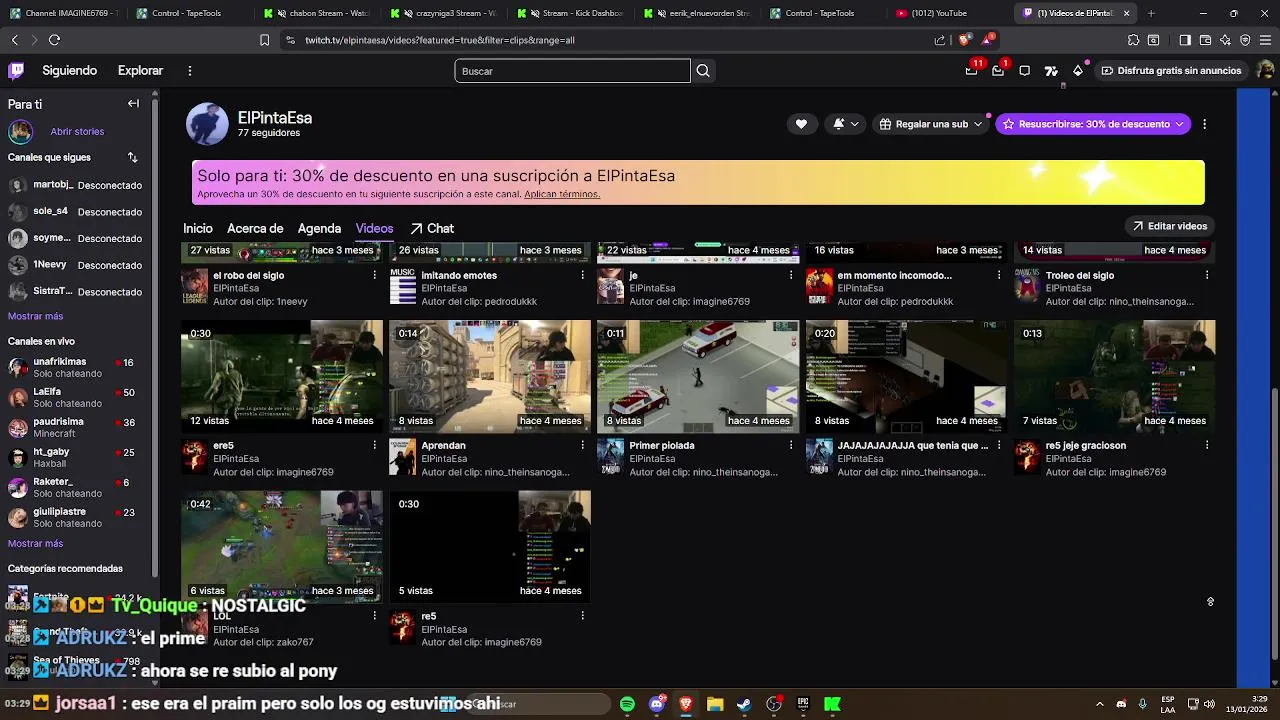Open options for 'Primer piolada' clip
Screen dimensions: 1280x720
click(791, 445)
